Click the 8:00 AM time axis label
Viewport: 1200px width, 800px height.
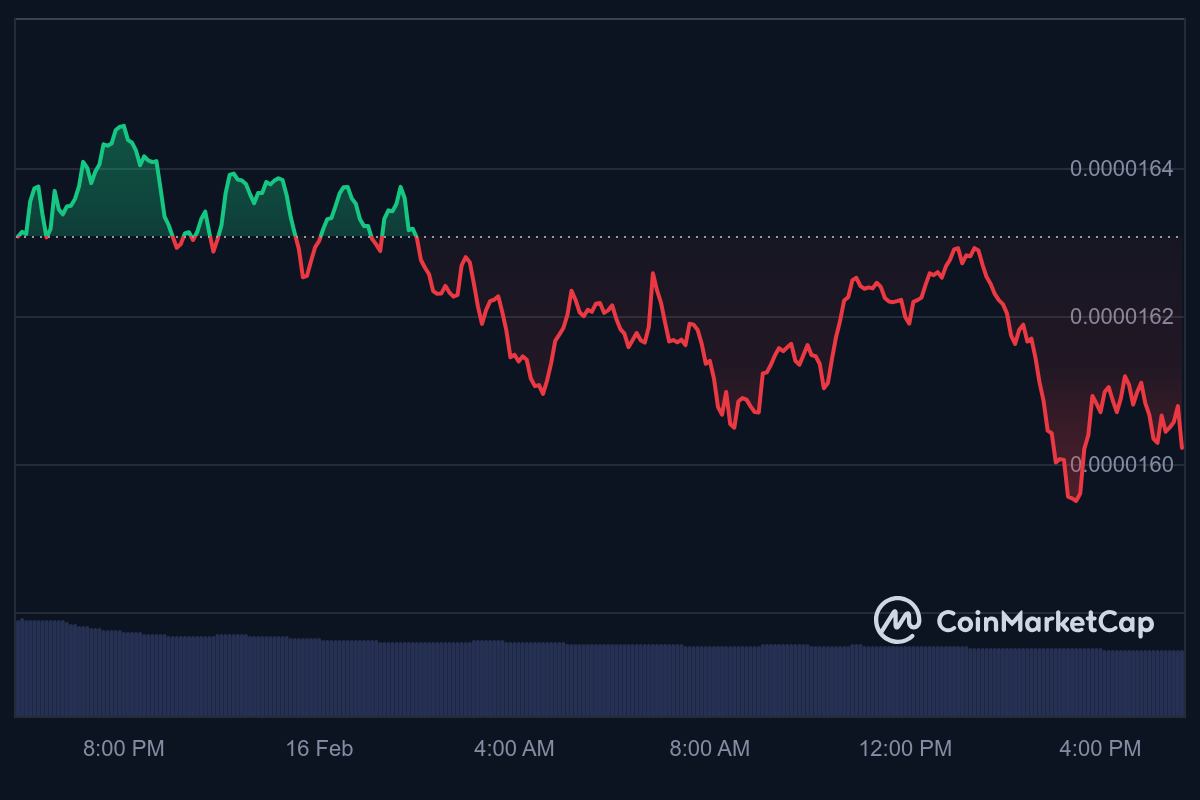click(x=709, y=748)
